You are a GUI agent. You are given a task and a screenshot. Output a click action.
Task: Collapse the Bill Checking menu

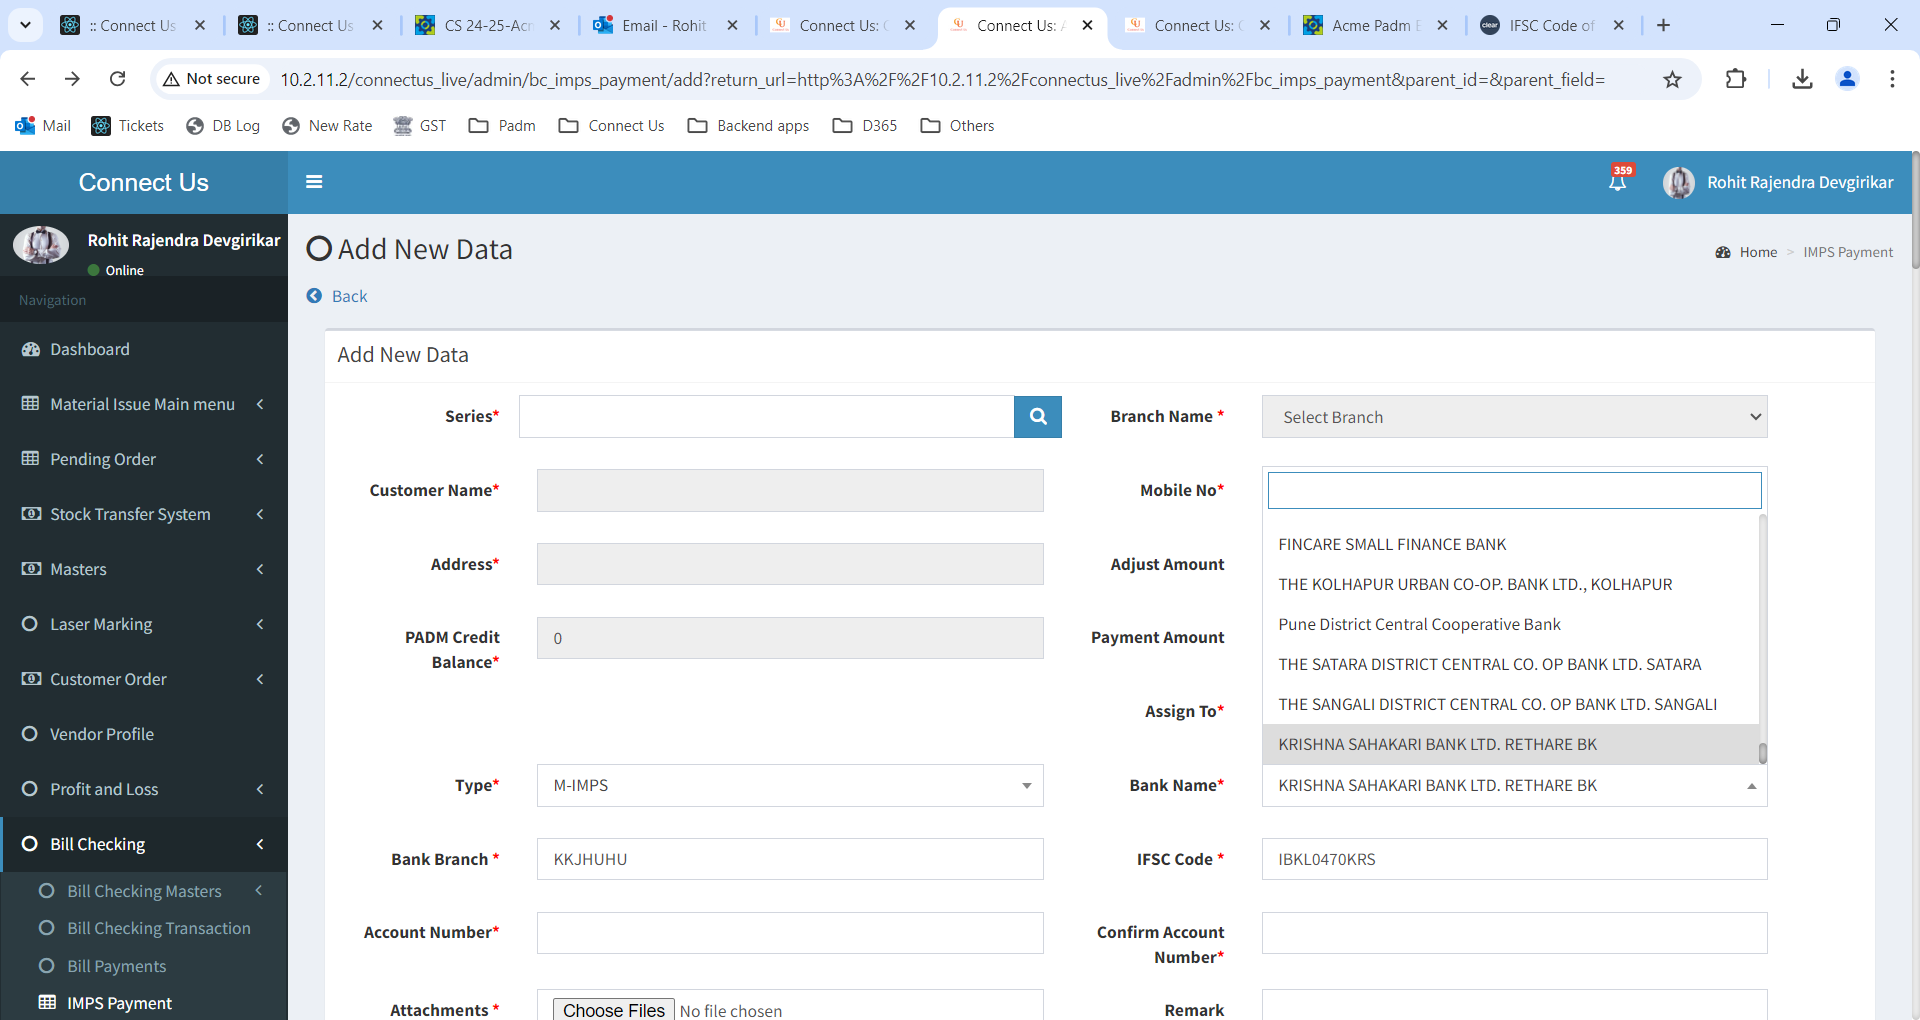260,844
